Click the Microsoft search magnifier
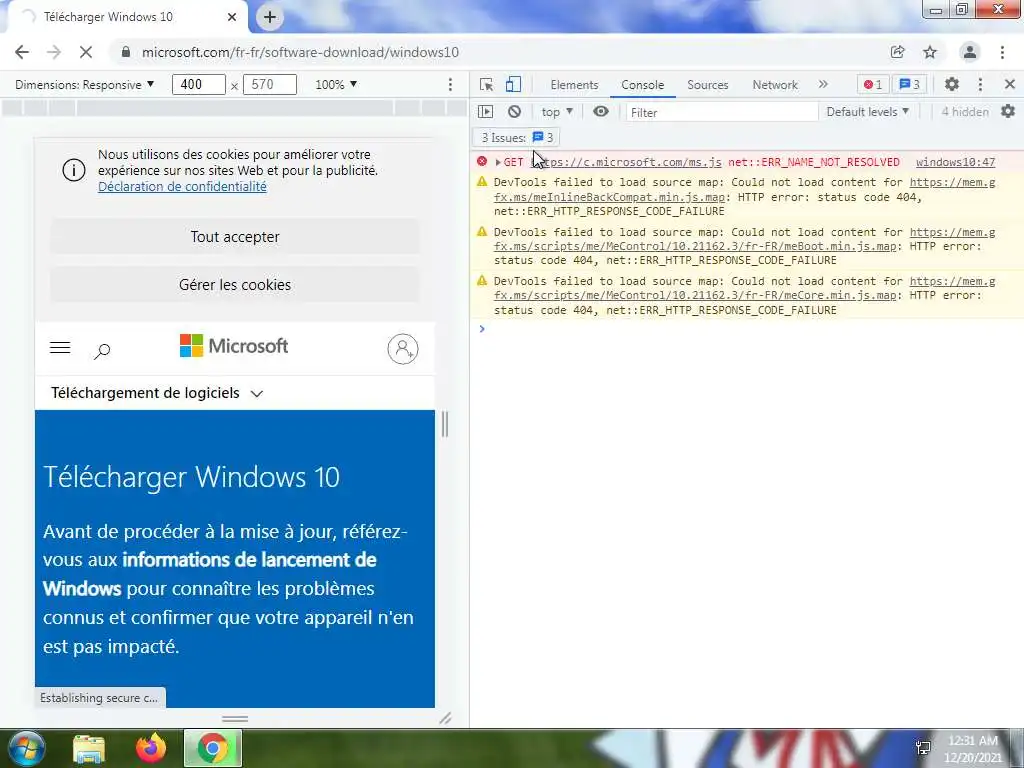 click(x=102, y=351)
